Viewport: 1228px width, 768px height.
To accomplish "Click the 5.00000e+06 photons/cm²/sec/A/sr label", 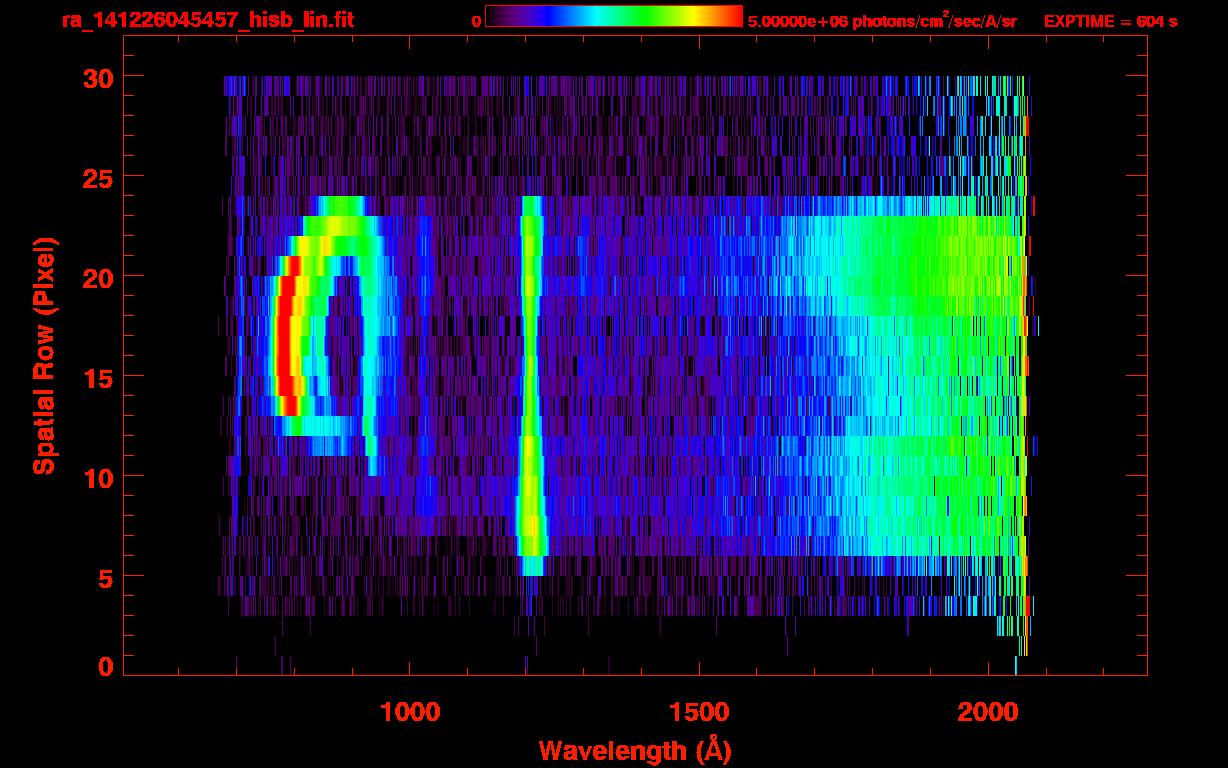I will click(881, 20).
